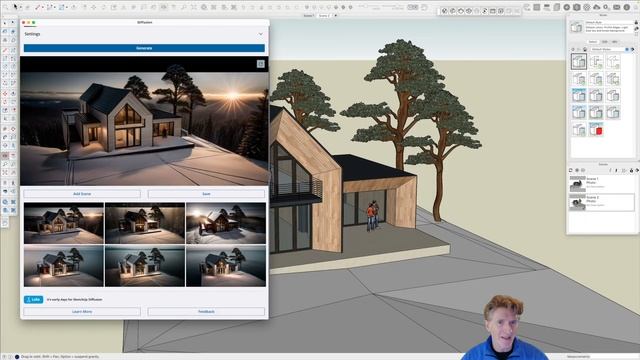Viewport: 640px width, 360px height.
Task: Click the add scene plus tab button
Action: coord(336,16)
